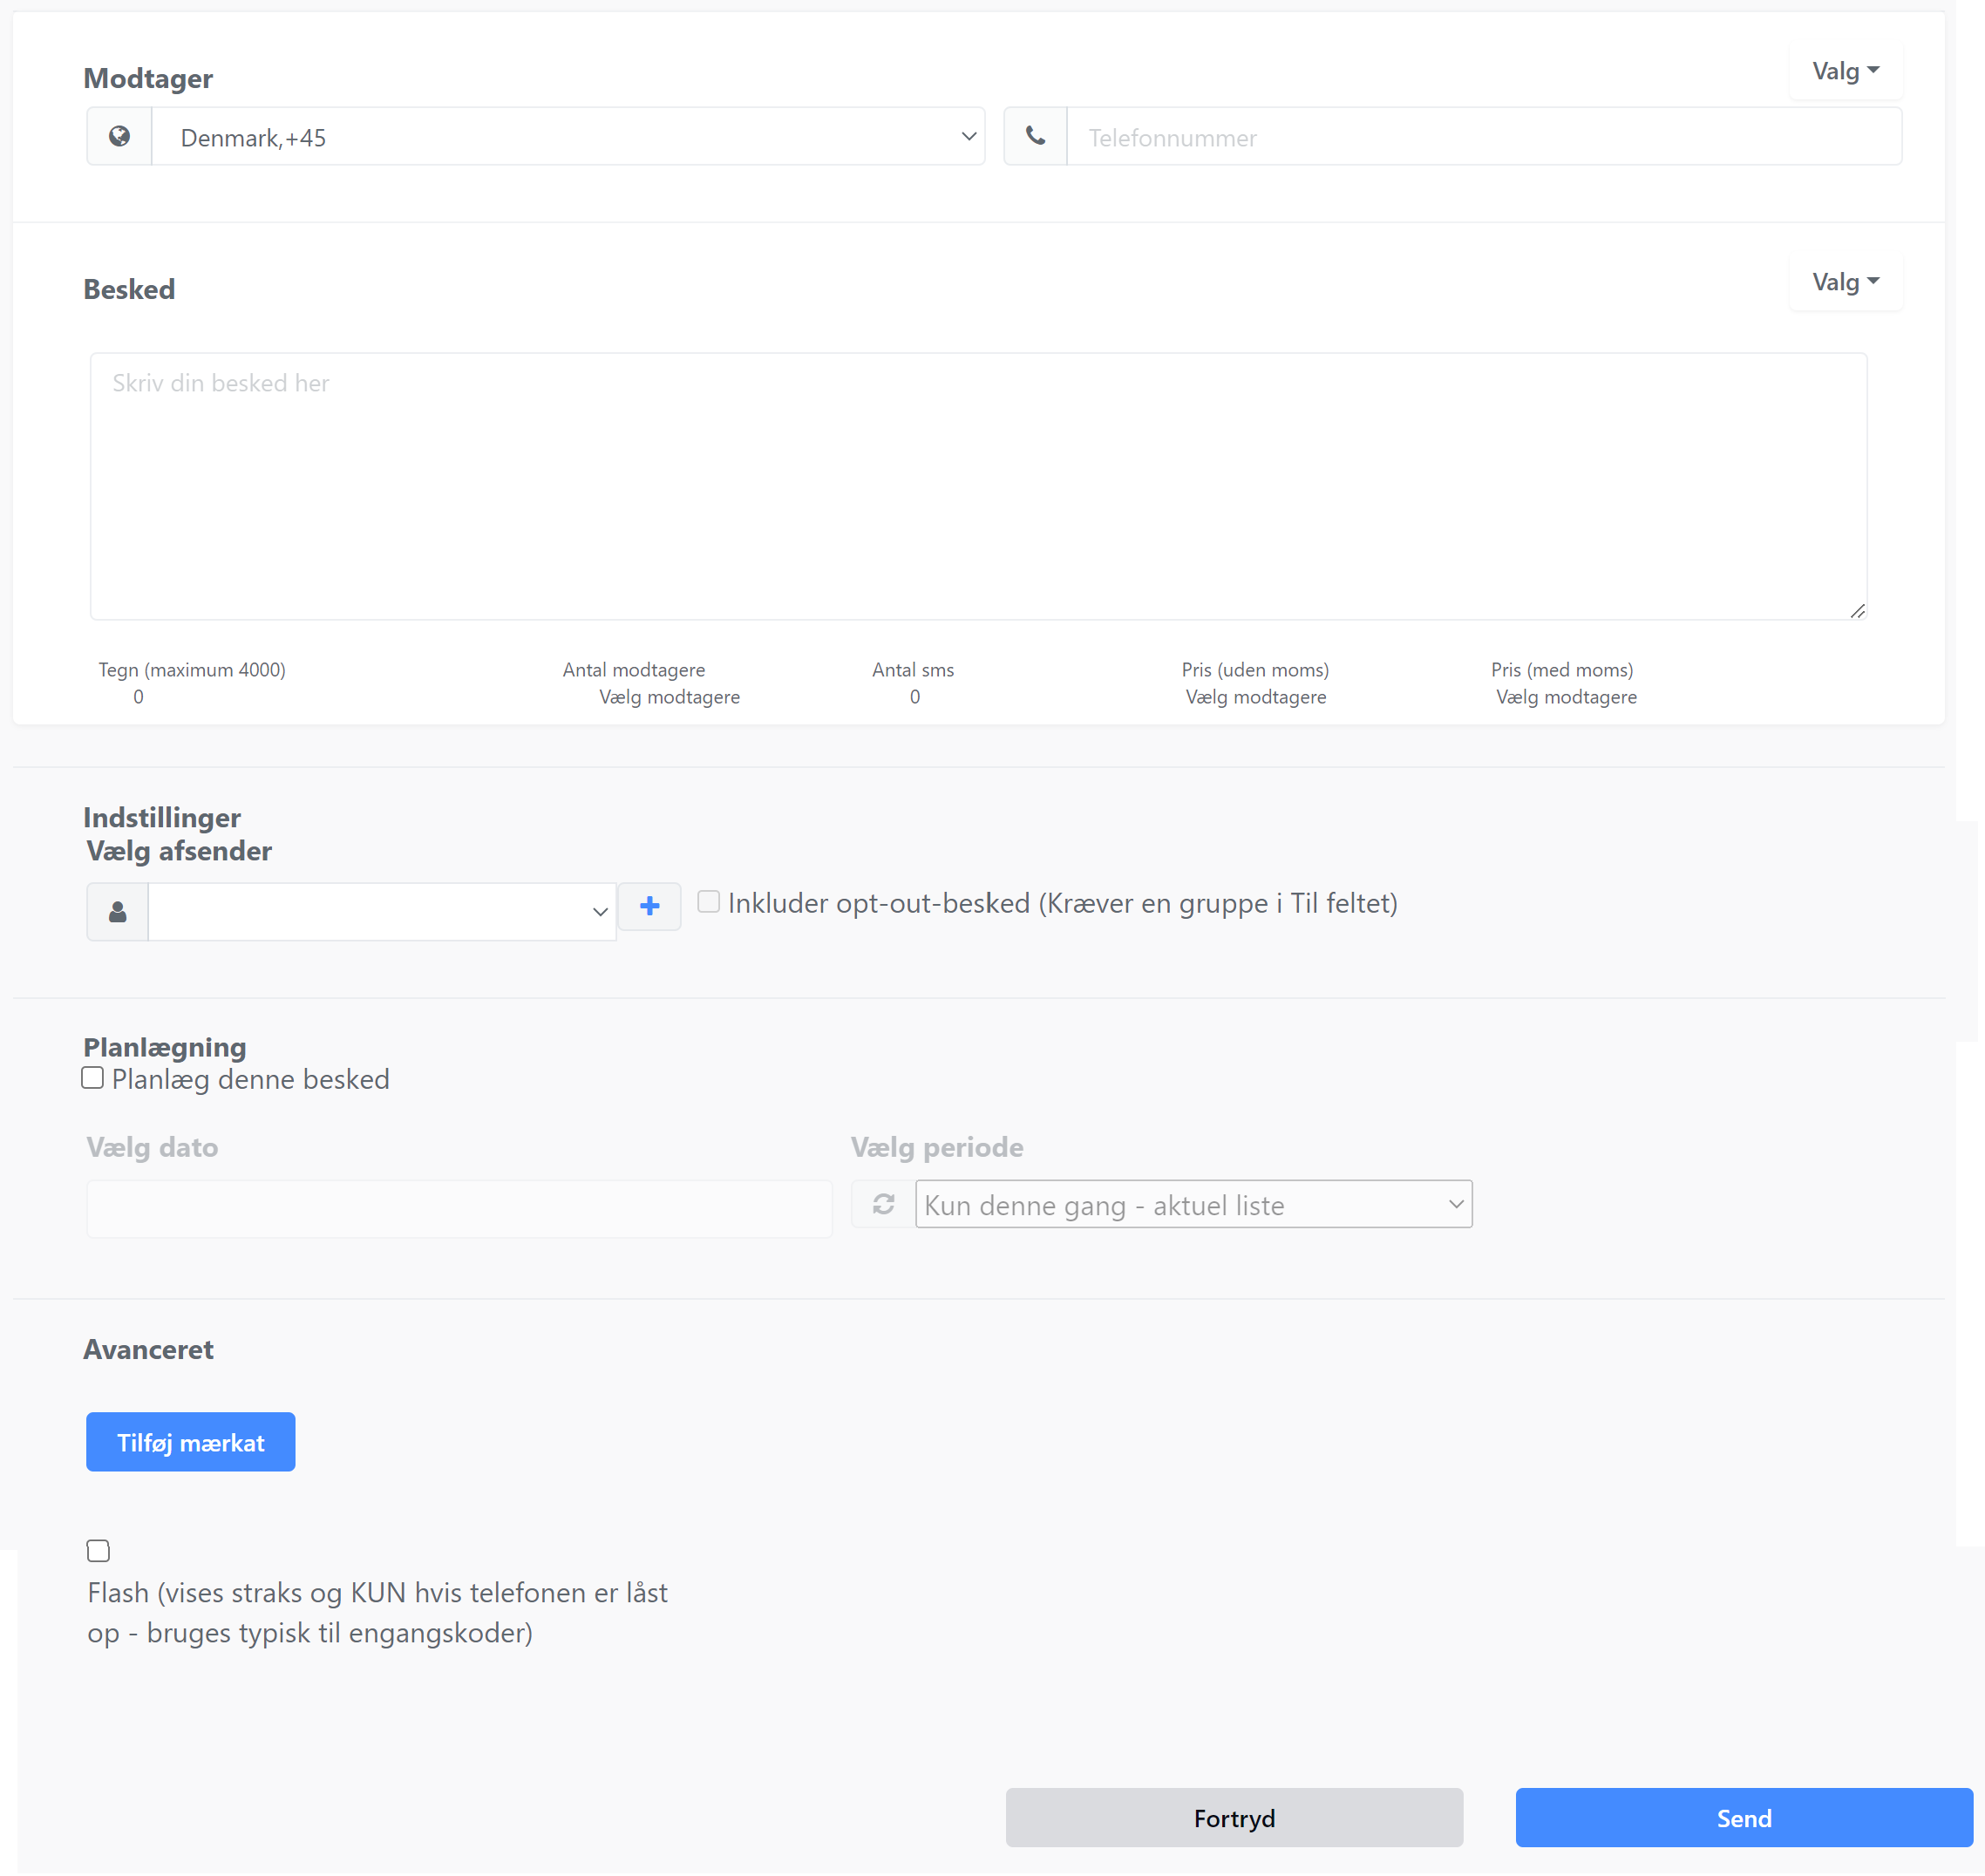This screenshot has height=1876, width=1985.
Task: Add a new sender with plus icon
Action: point(650,906)
